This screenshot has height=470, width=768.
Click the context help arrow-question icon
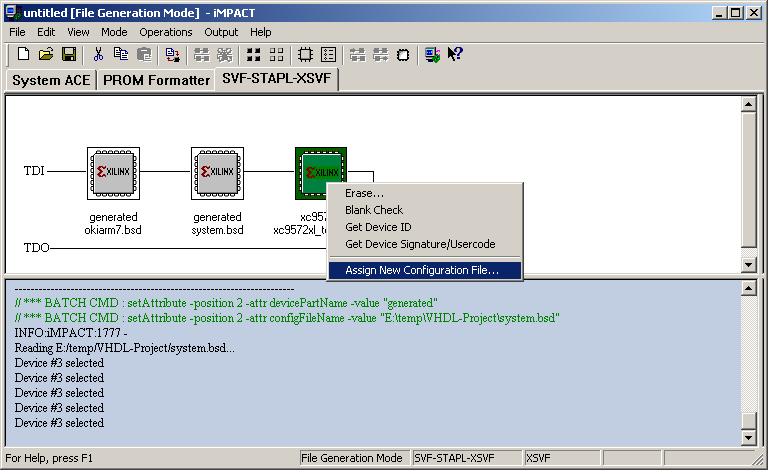coord(455,54)
